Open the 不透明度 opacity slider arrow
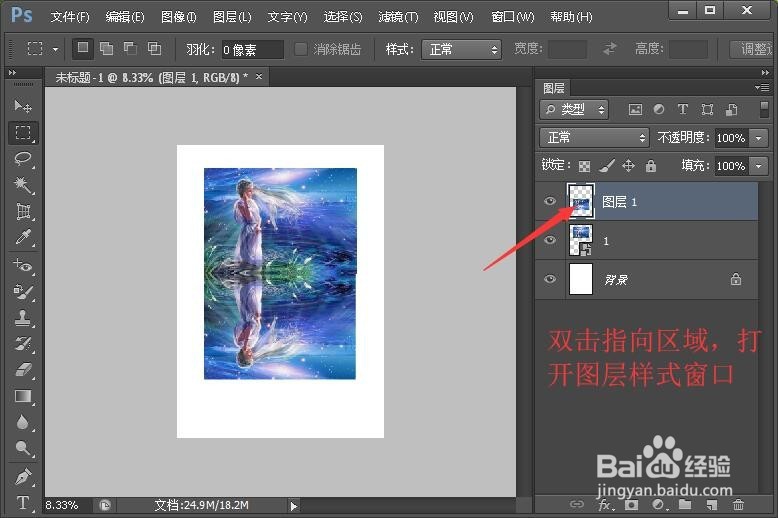 (759, 138)
